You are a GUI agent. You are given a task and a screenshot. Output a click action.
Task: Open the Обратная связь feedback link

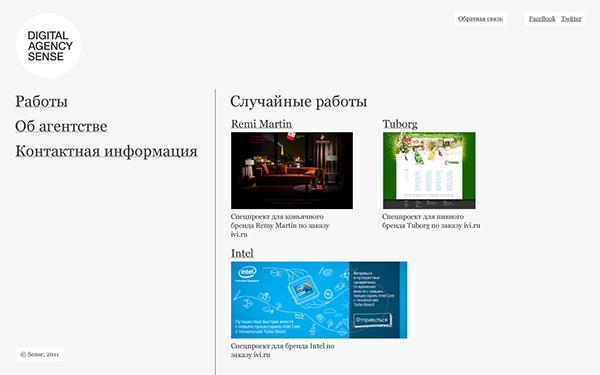coord(480,18)
